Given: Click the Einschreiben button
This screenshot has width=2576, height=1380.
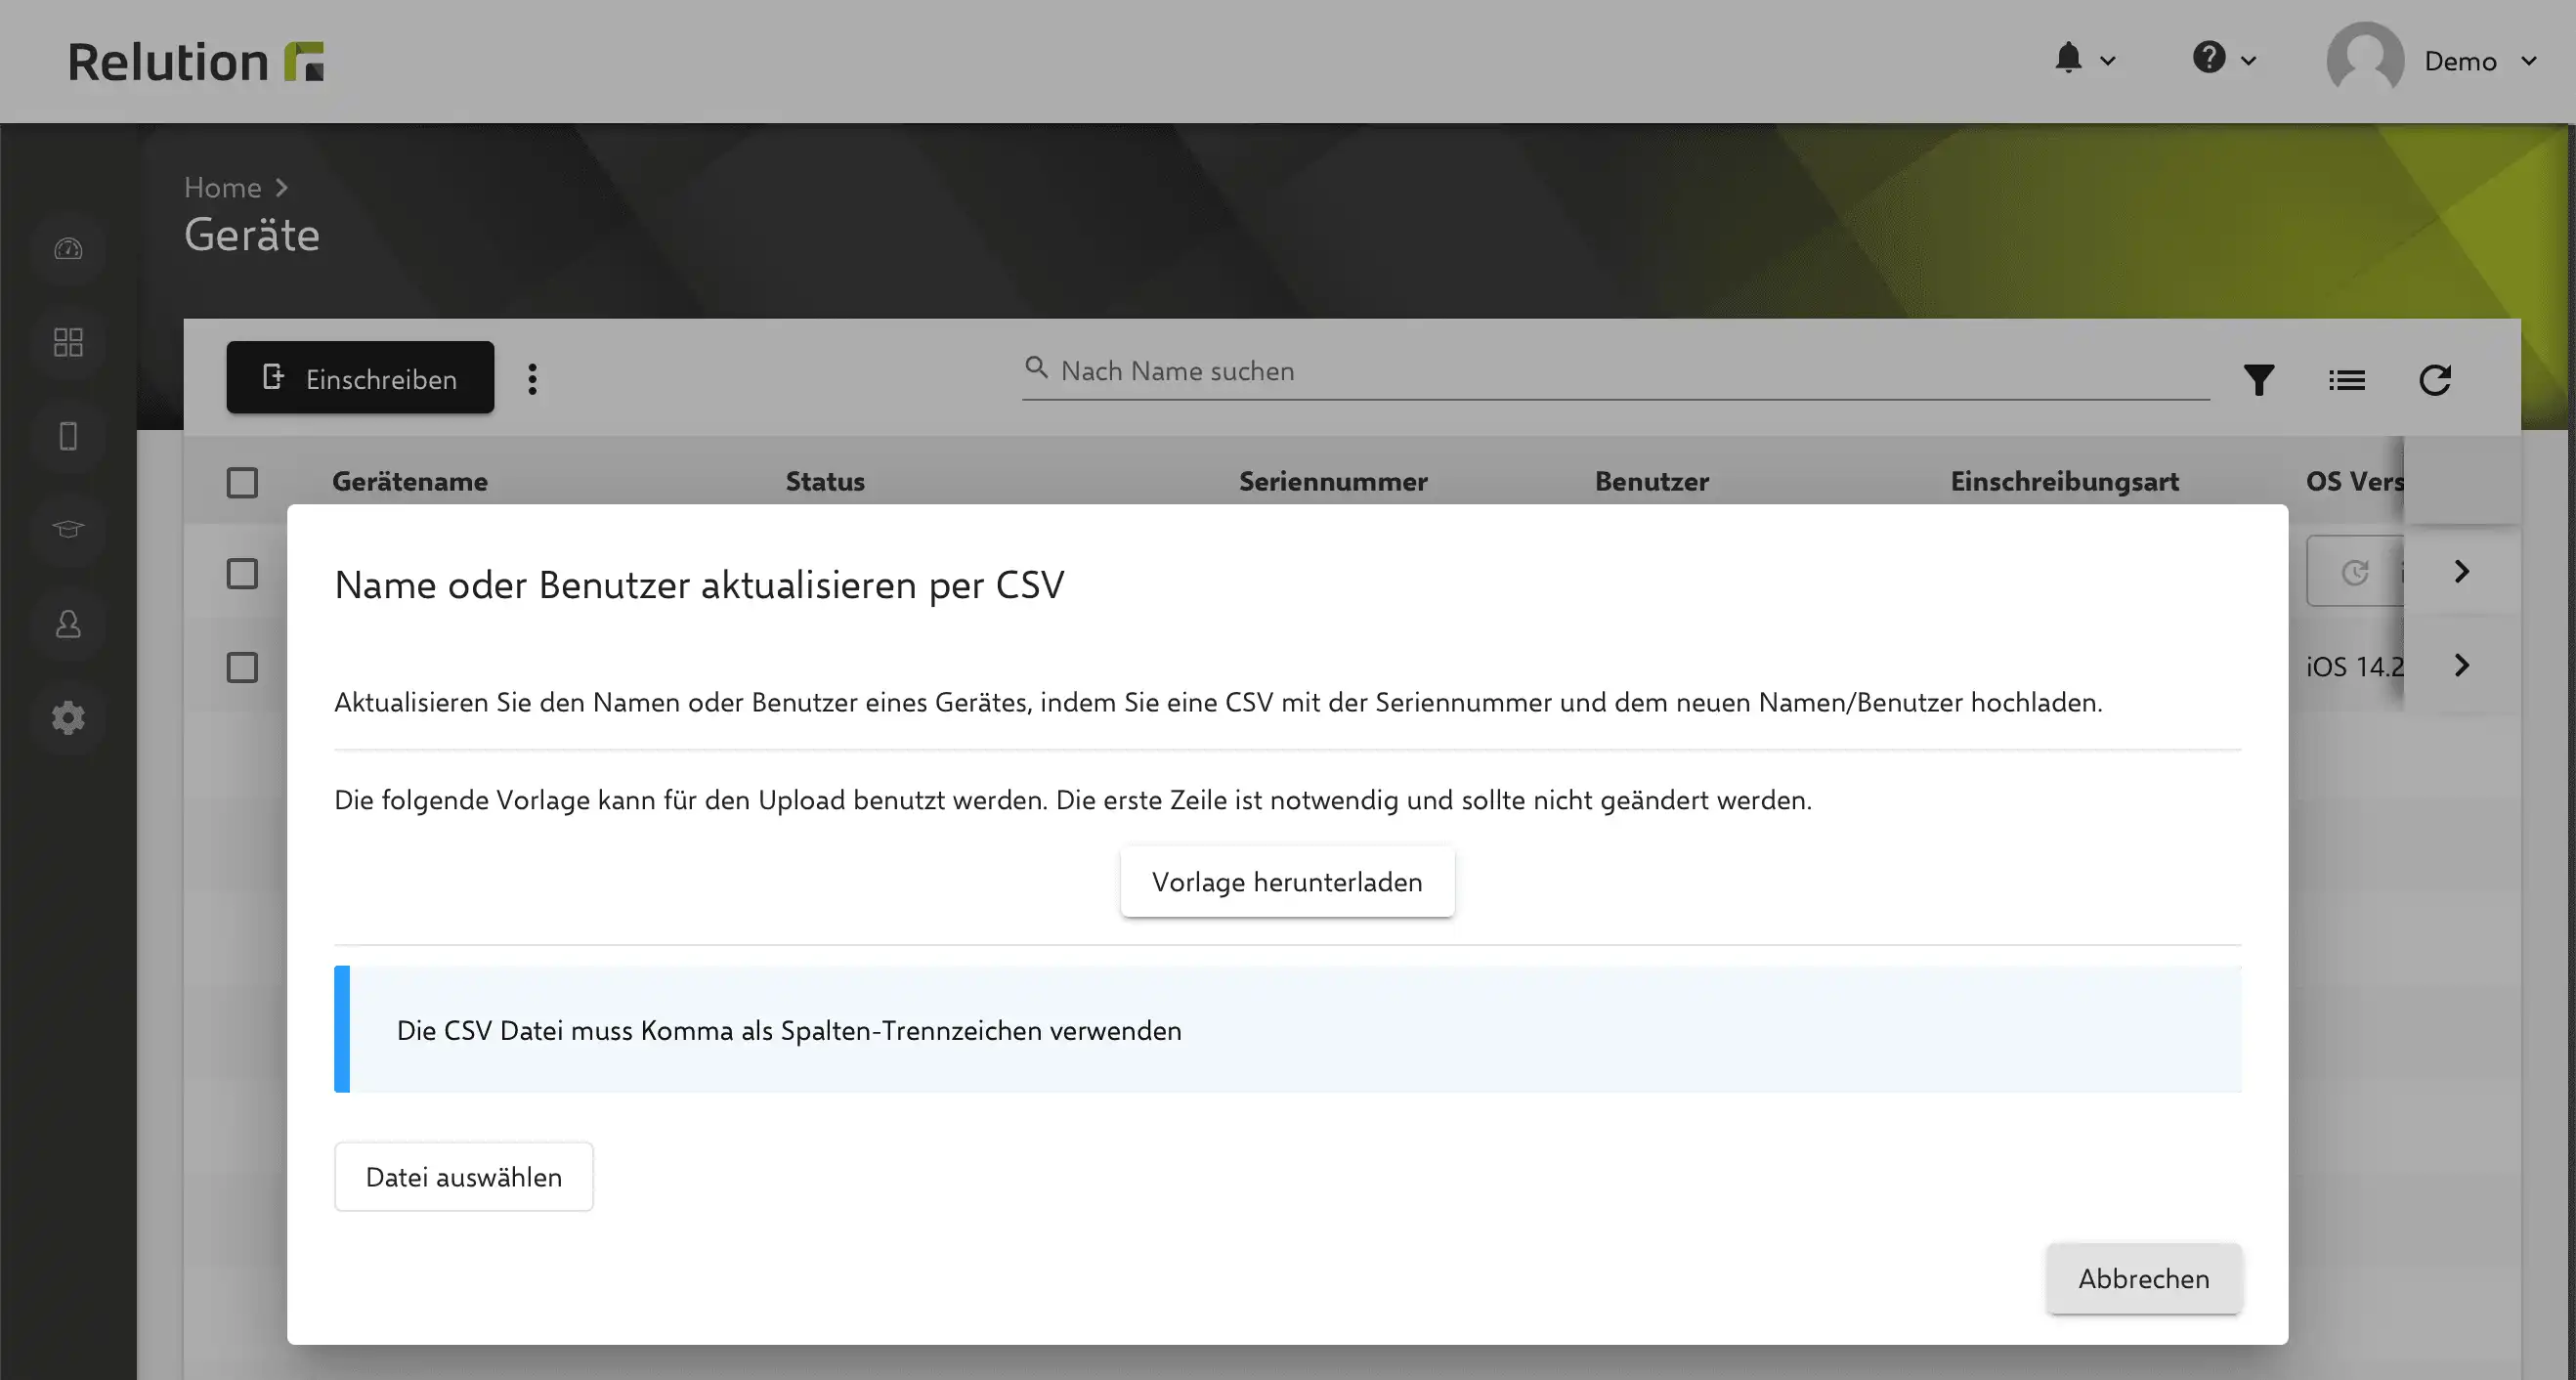Looking at the screenshot, I should click(360, 378).
